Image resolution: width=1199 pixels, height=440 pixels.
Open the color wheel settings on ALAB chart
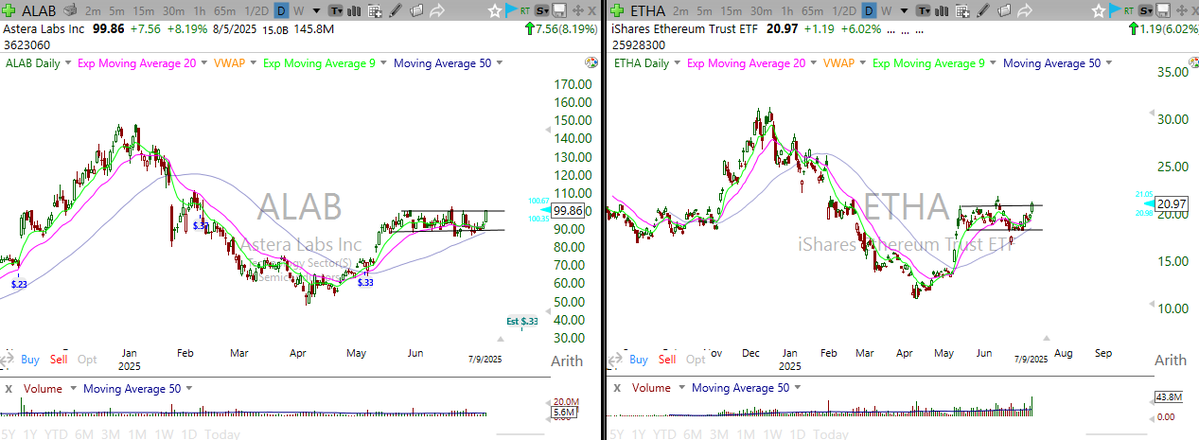pyautogui.click(x=591, y=63)
